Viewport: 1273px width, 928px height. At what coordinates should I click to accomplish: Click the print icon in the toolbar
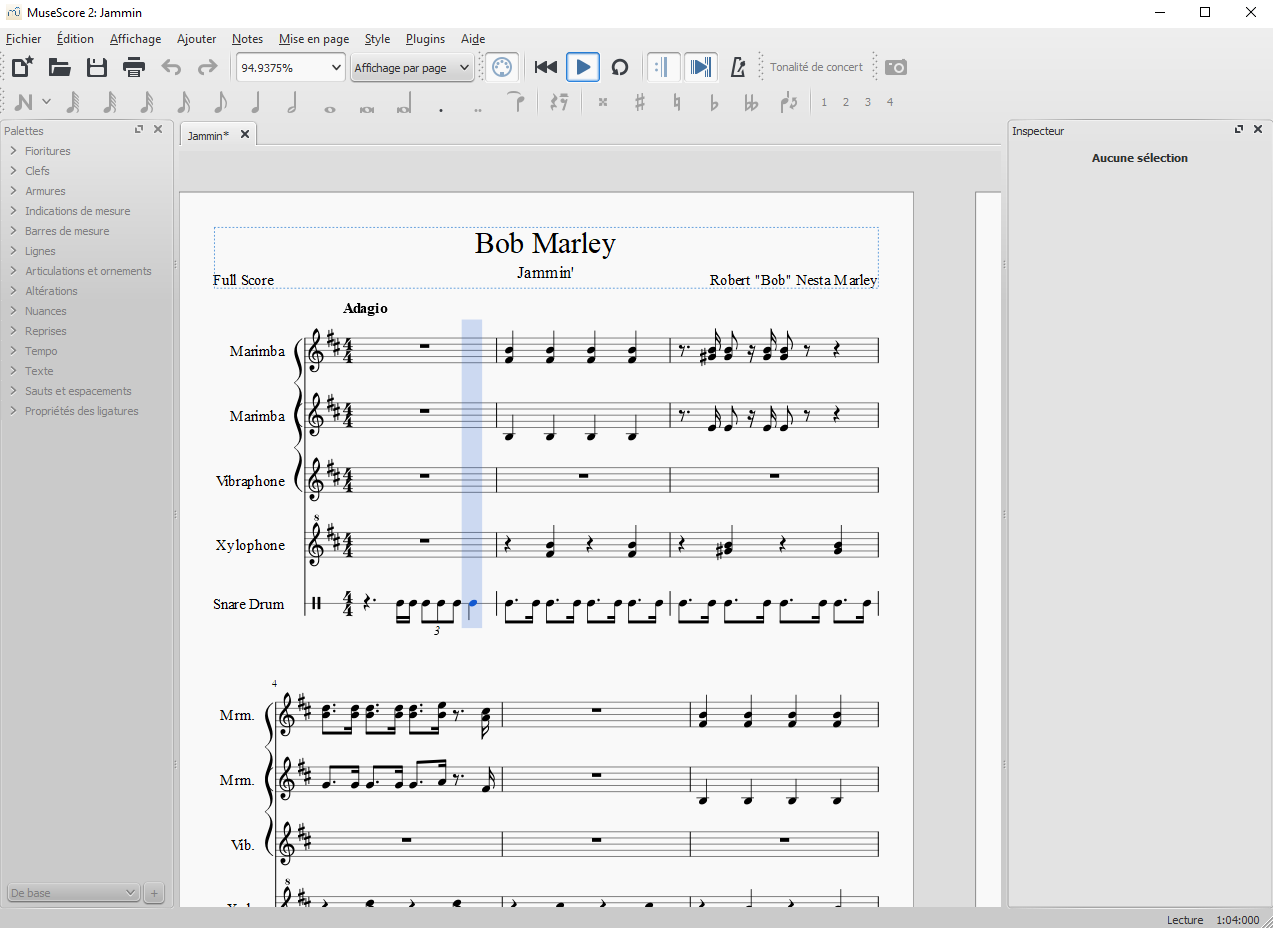(134, 67)
